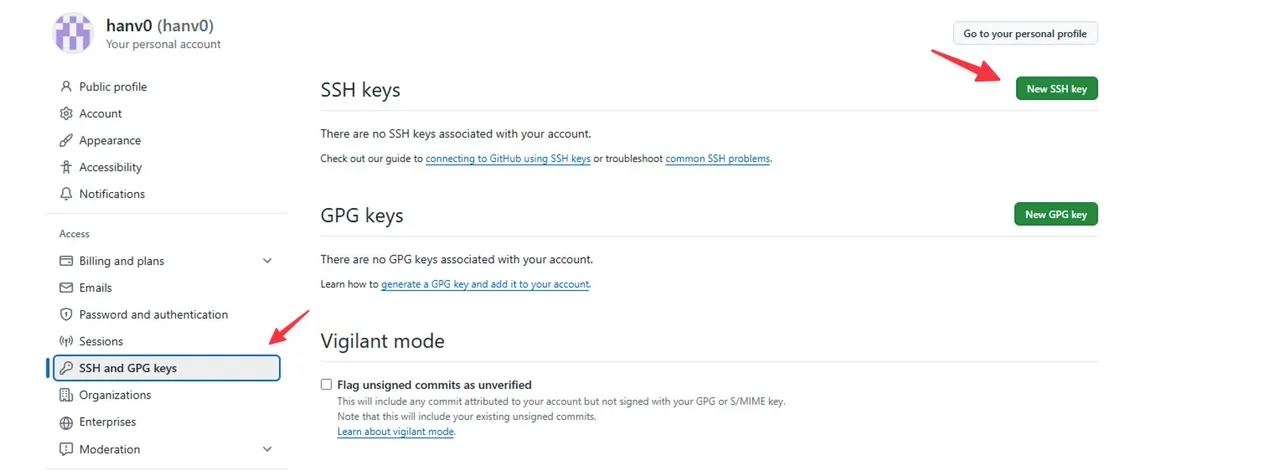This screenshot has height=472, width=1280.
Task: Expand the Moderation section chevron
Action: coord(267,449)
